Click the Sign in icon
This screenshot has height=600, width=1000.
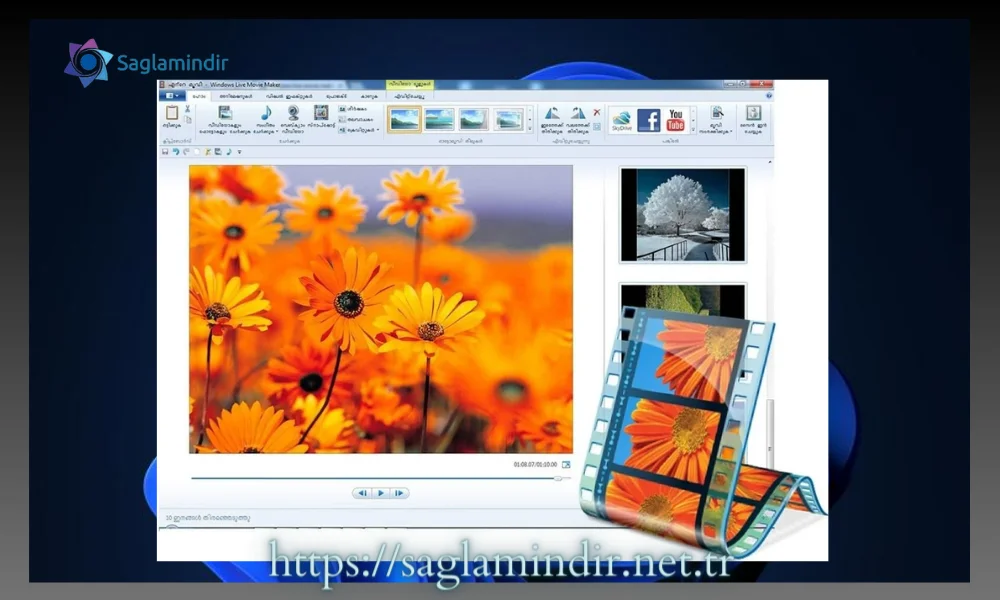(754, 113)
